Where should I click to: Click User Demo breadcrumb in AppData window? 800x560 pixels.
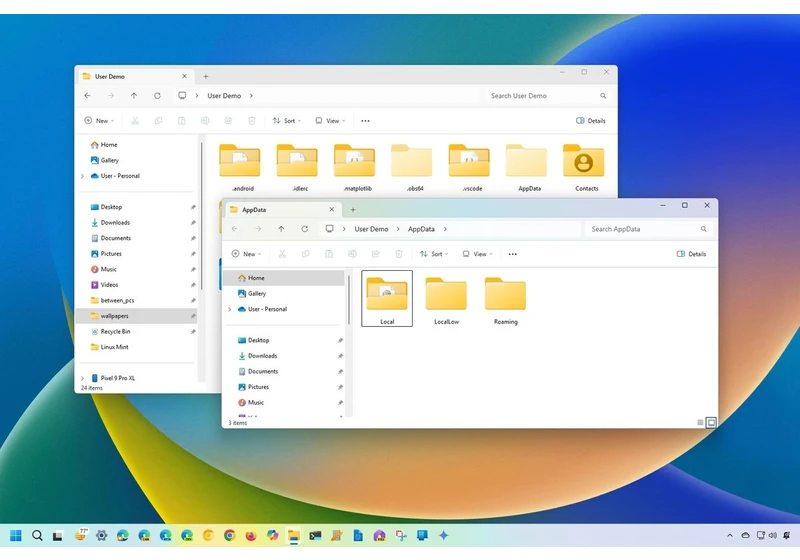point(371,229)
